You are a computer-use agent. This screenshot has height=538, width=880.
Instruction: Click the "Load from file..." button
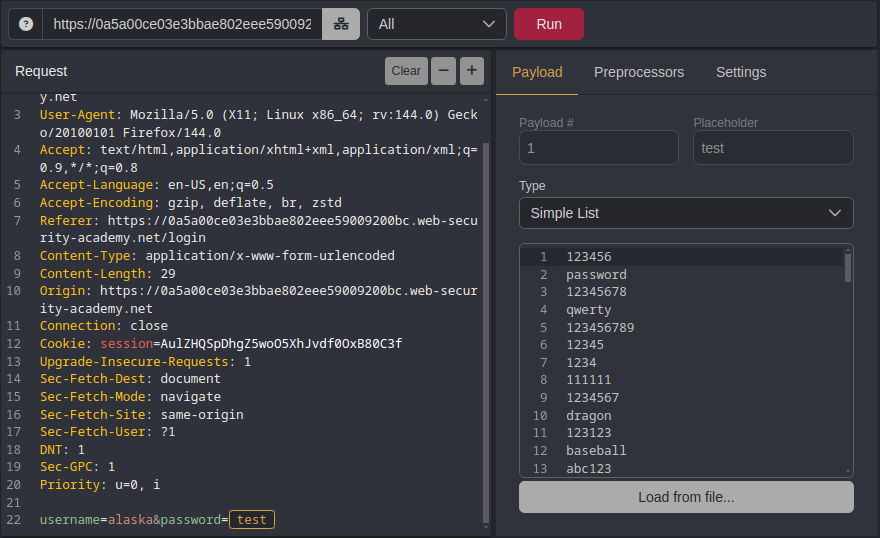pos(685,497)
